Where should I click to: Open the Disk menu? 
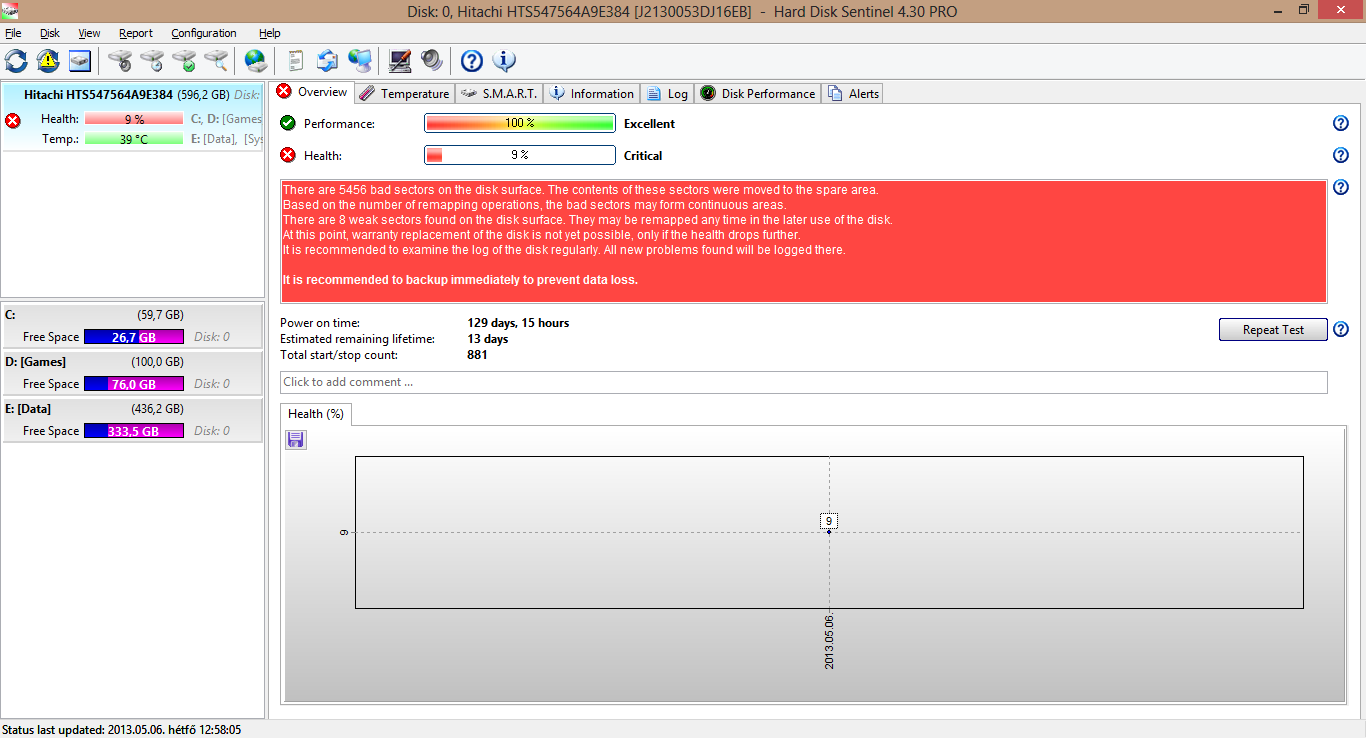point(50,33)
